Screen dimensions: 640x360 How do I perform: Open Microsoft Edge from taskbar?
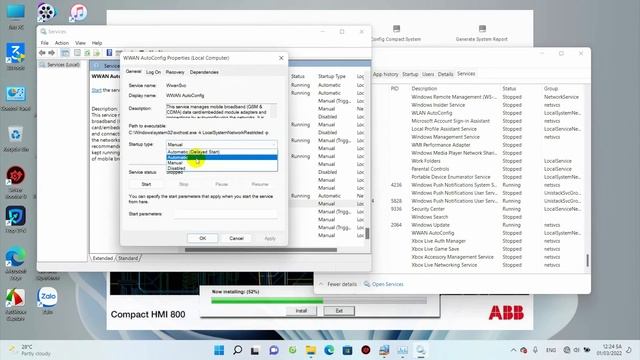[x=329, y=350]
